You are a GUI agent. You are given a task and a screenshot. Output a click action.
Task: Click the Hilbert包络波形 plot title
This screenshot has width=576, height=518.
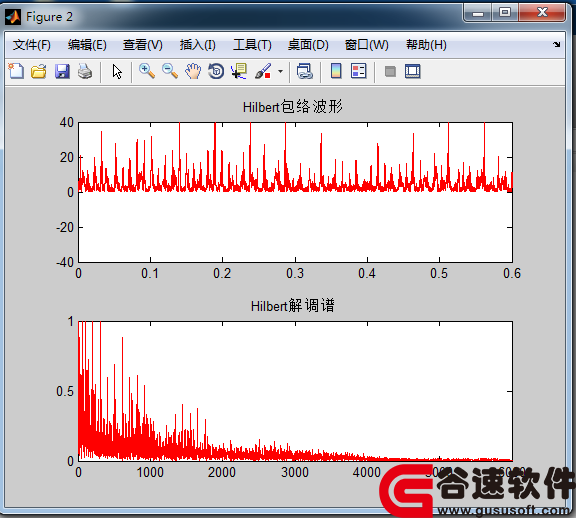pyautogui.click(x=292, y=107)
